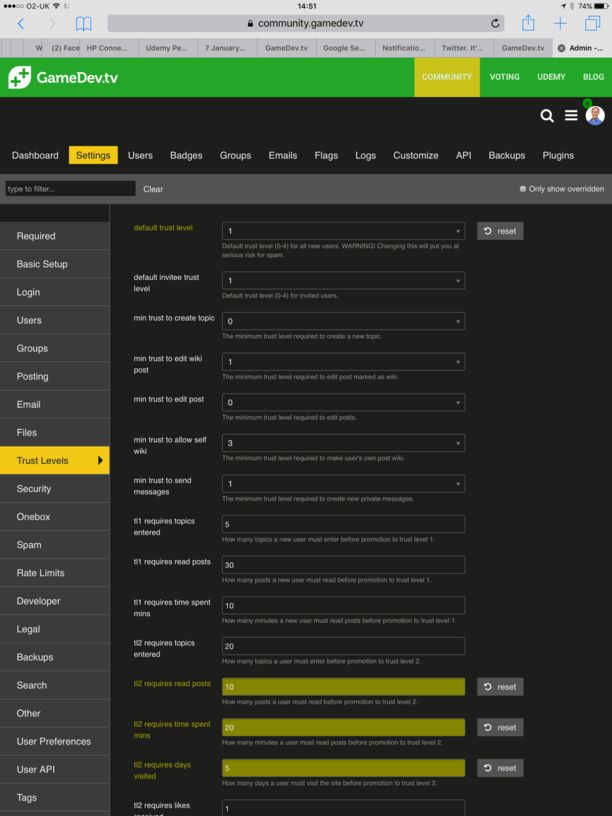Tap the Safari address bar
This screenshot has height=816, width=612.
[x=305, y=23]
